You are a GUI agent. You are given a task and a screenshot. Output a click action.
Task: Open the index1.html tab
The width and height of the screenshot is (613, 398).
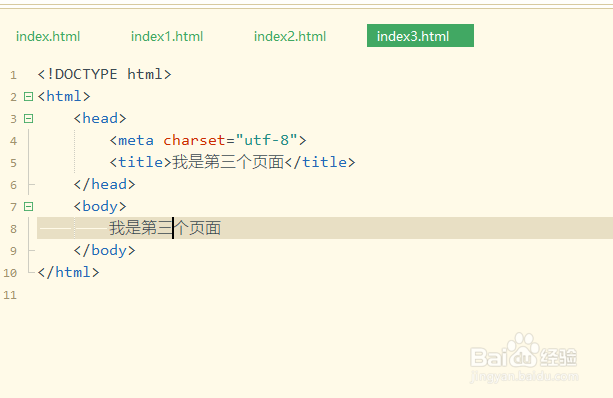pyautogui.click(x=167, y=36)
